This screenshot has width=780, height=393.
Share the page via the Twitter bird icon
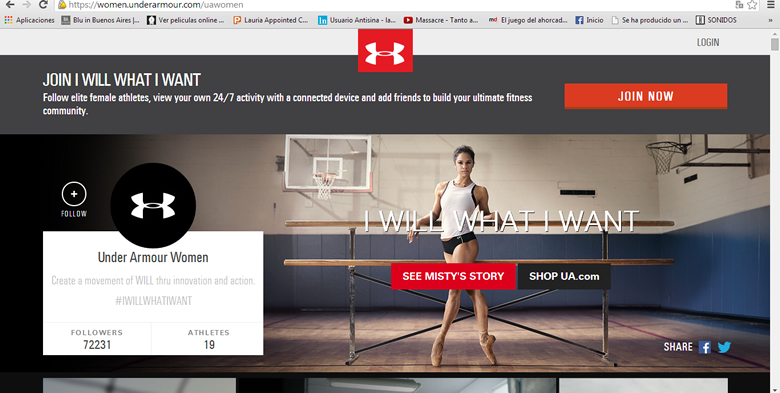[x=724, y=347]
